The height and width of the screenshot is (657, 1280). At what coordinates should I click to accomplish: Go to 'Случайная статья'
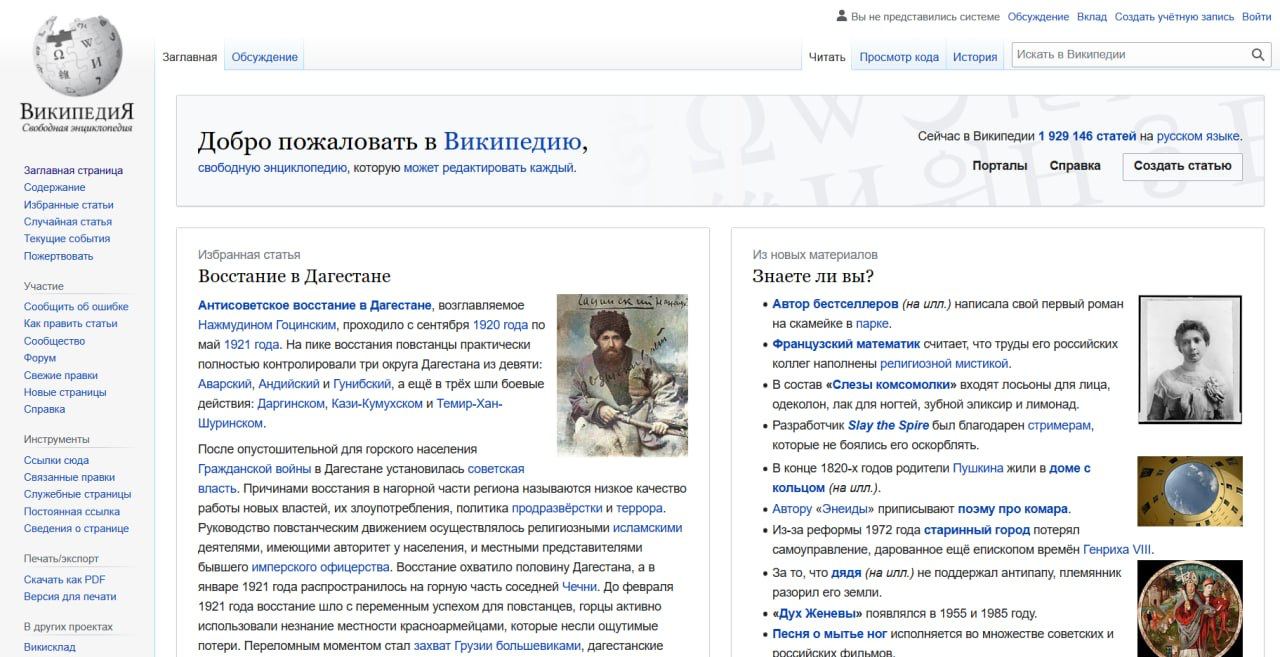[68, 221]
